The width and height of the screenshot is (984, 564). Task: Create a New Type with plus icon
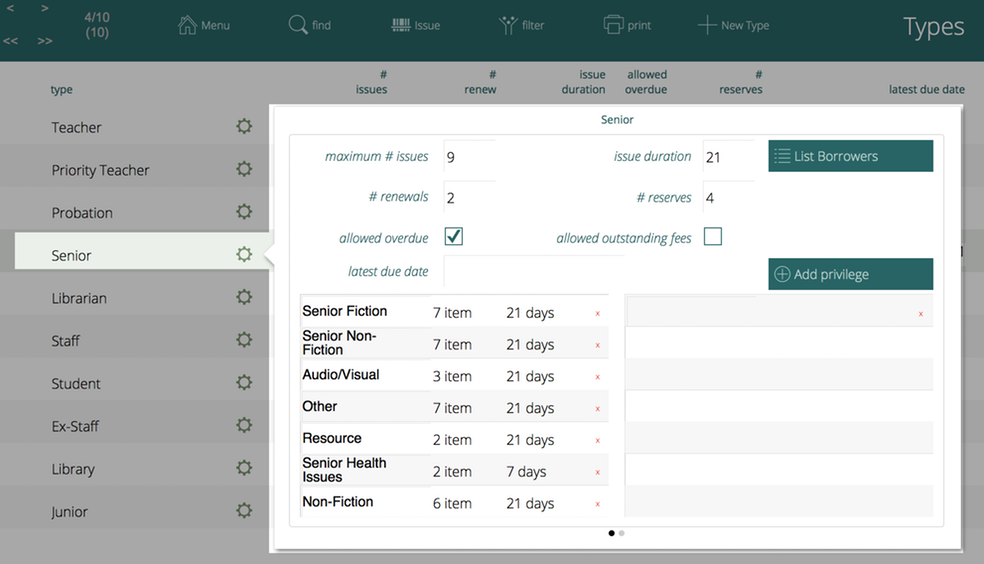coord(707,25)
